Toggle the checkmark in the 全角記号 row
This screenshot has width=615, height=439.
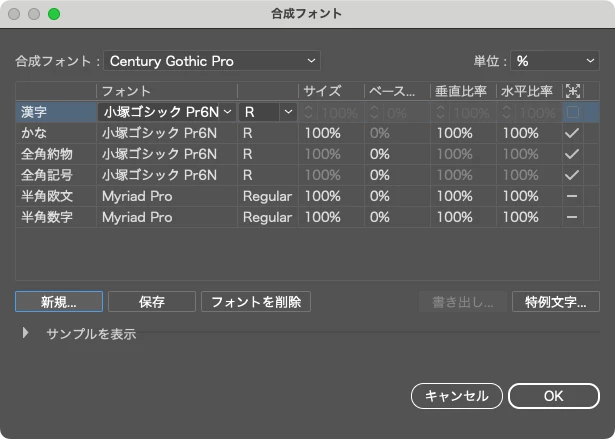(572, 175)
